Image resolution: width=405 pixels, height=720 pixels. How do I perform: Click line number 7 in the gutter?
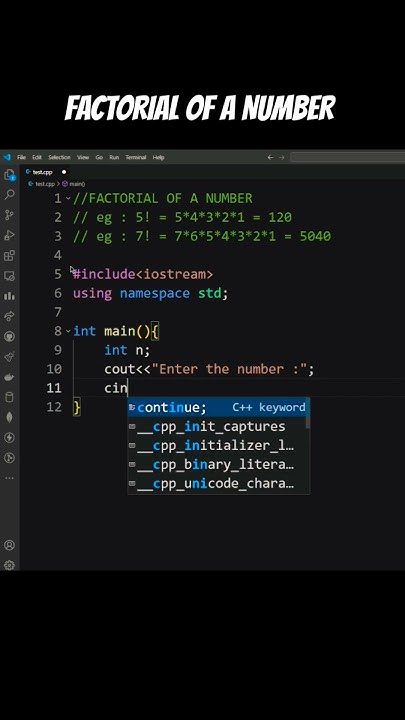(57, 312)
